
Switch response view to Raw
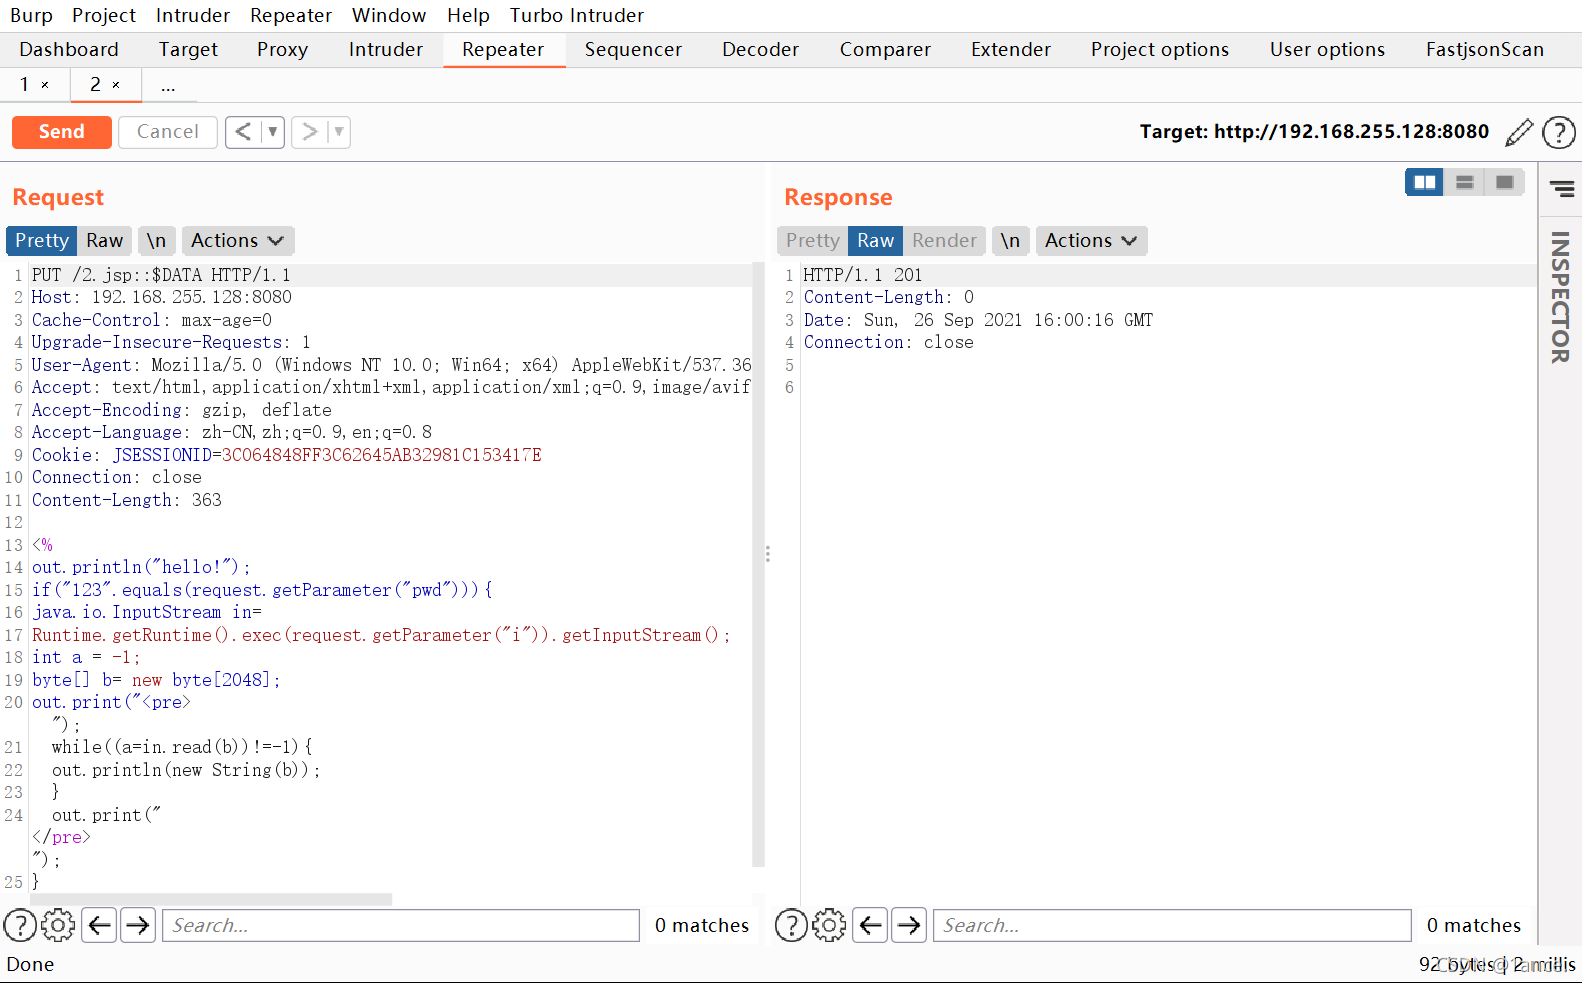[x=875, y=241]
